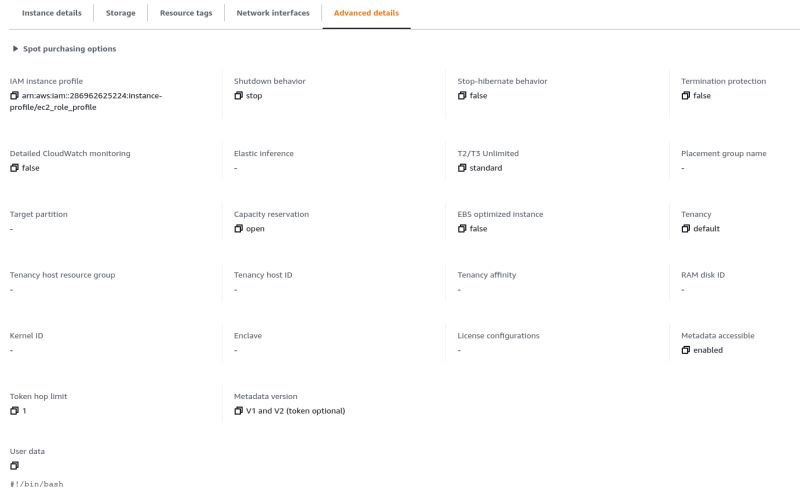Copy the Stop-hibernate behavior value
The height and width of the screenshot is (502, 800).
tap(462, 95)
